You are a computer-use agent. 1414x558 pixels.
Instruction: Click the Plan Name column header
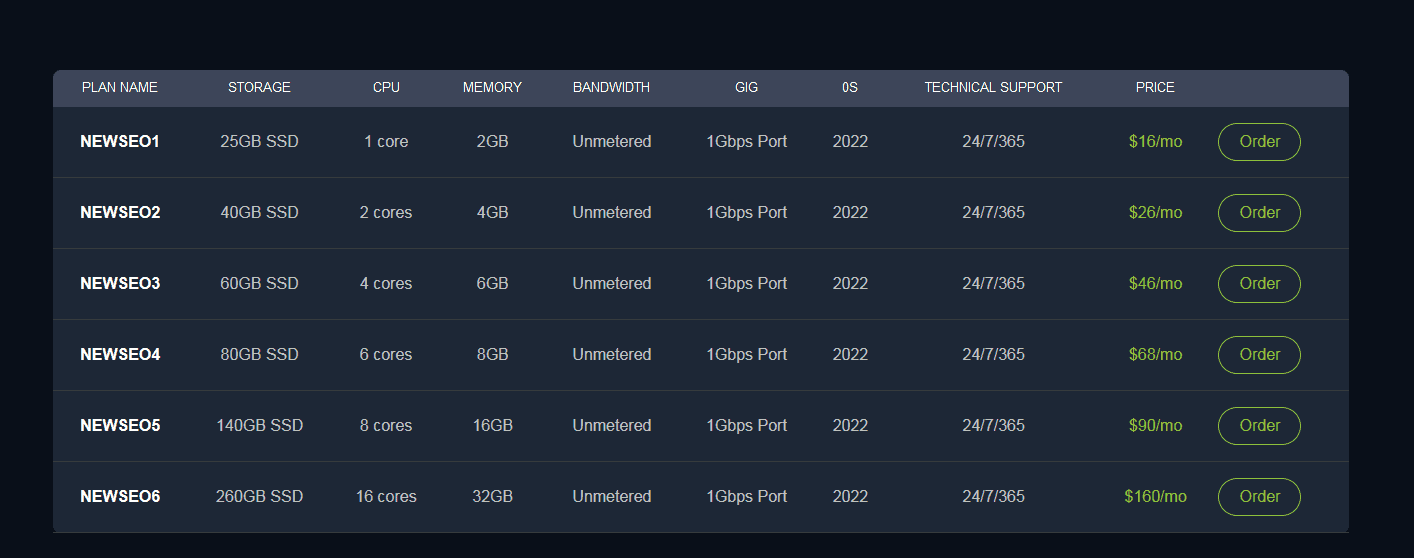click(x=120, y=88)
